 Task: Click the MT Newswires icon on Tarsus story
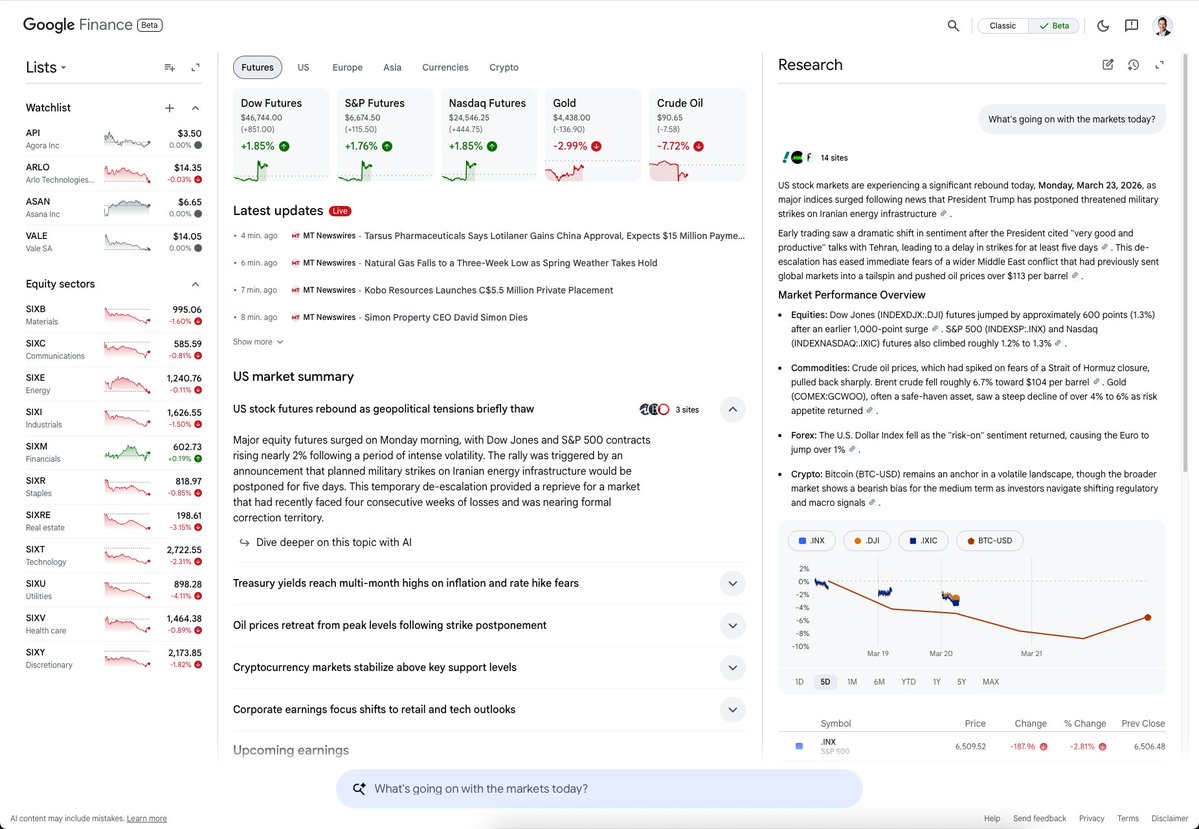(296, 236)
